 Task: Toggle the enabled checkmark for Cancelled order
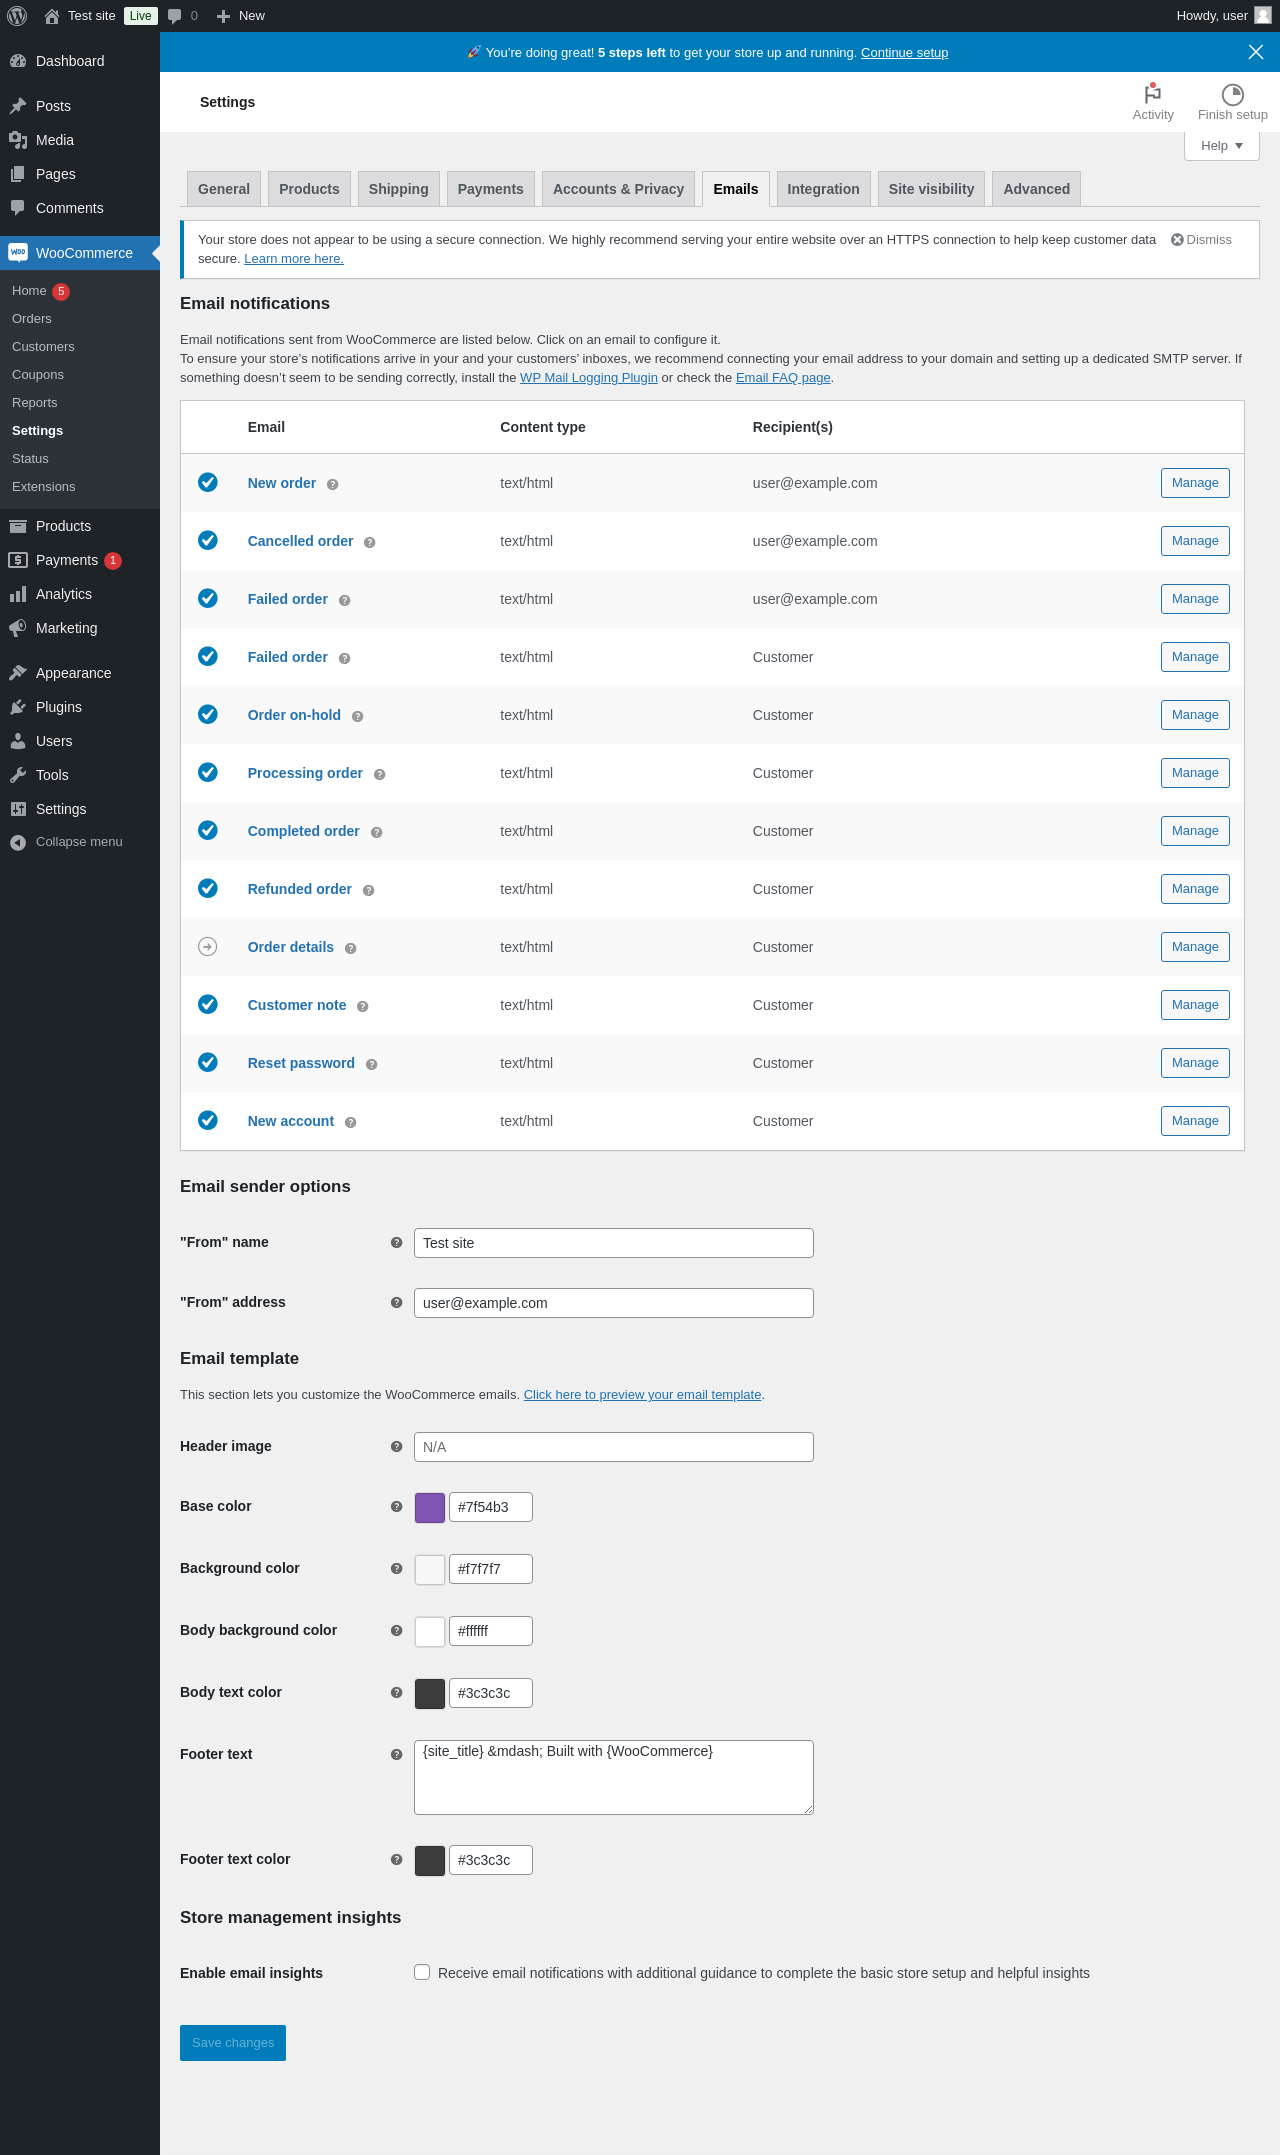[208, 541]
